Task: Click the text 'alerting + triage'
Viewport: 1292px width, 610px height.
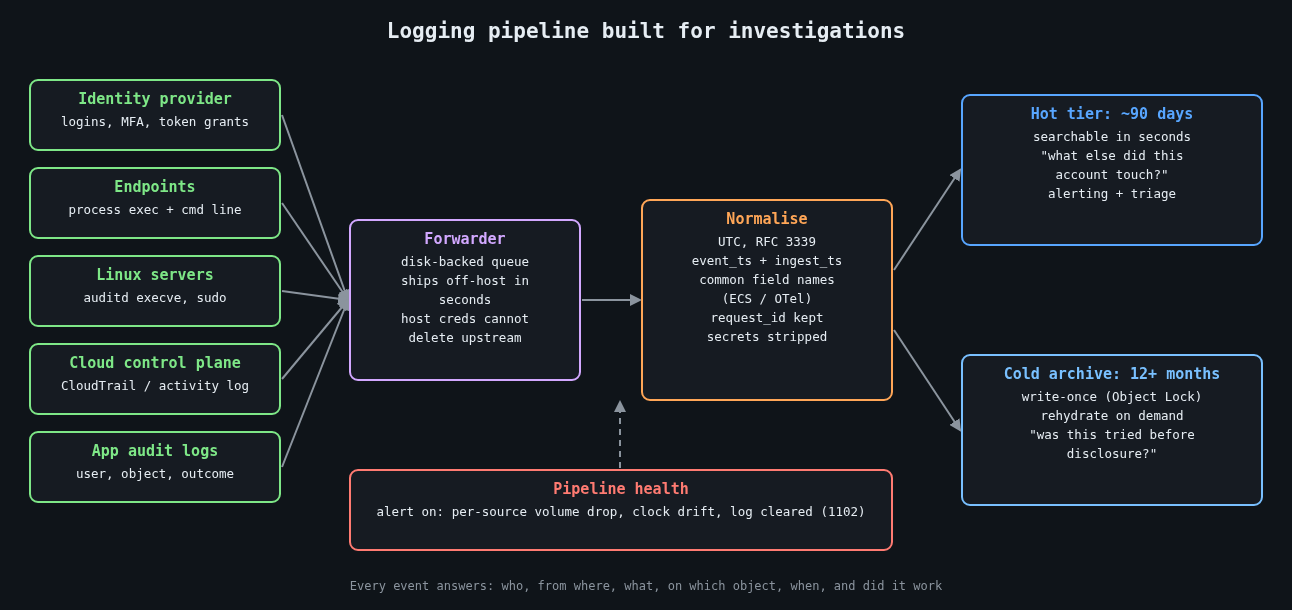Action: point(1112,194)
